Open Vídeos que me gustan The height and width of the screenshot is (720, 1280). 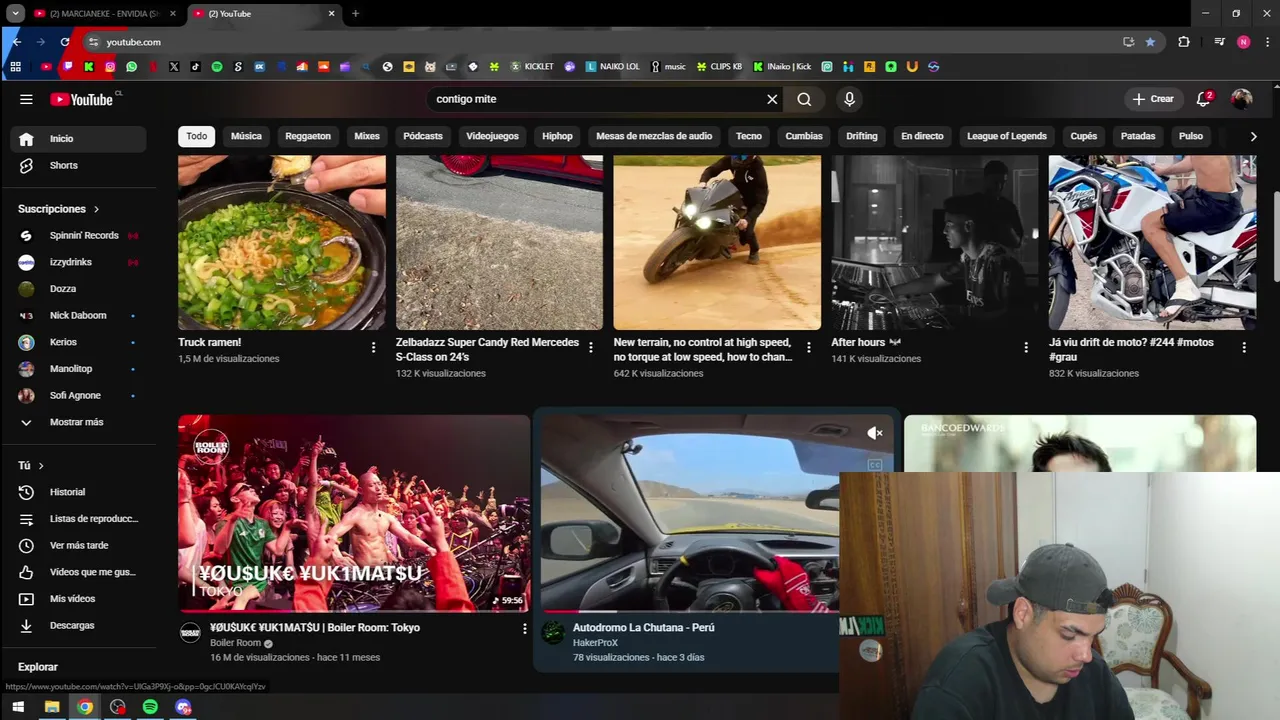[x=78, y=572]
